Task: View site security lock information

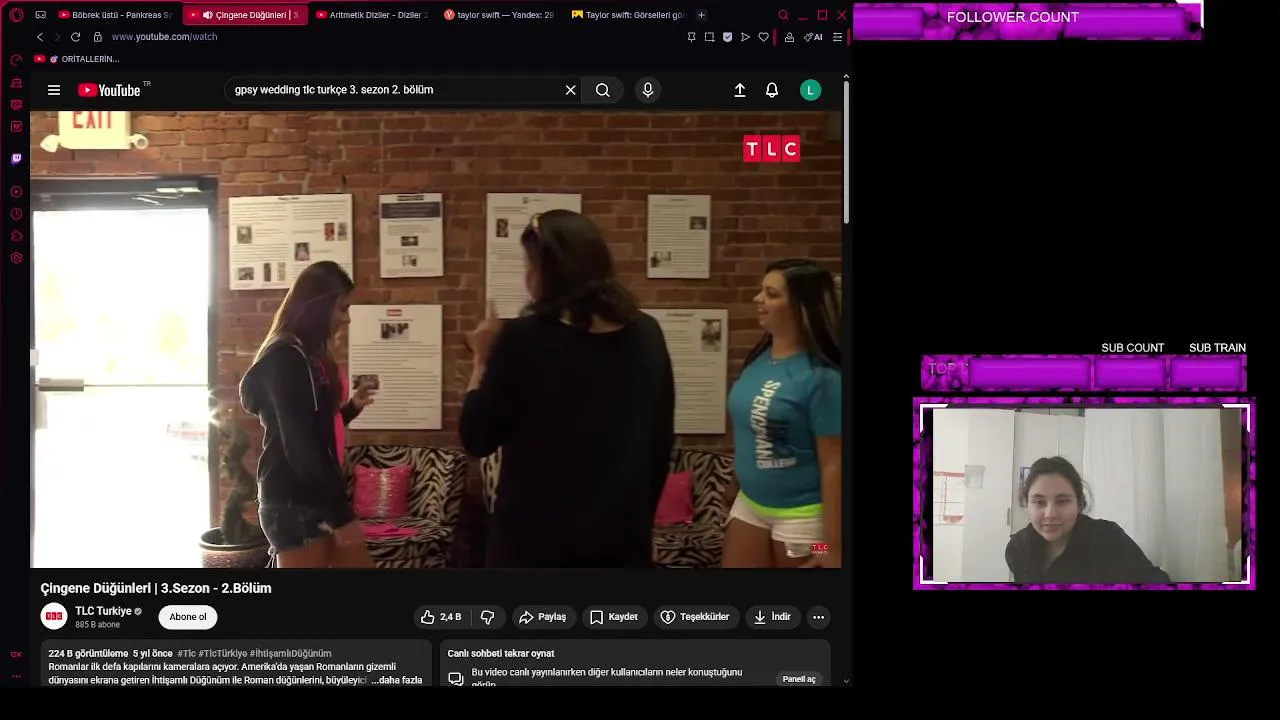Action: (x=97, y=37)
